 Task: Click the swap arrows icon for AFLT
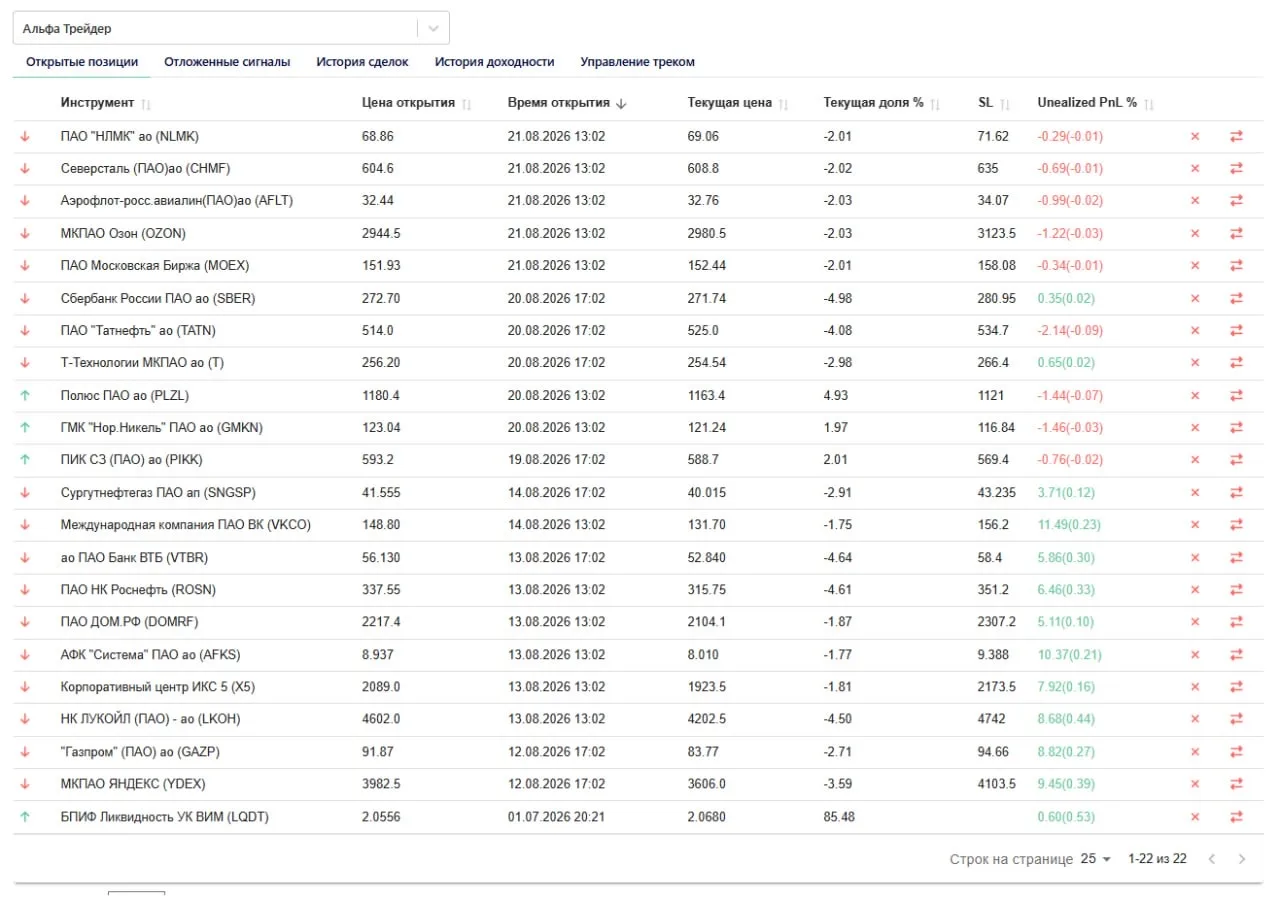point(1236,201)
